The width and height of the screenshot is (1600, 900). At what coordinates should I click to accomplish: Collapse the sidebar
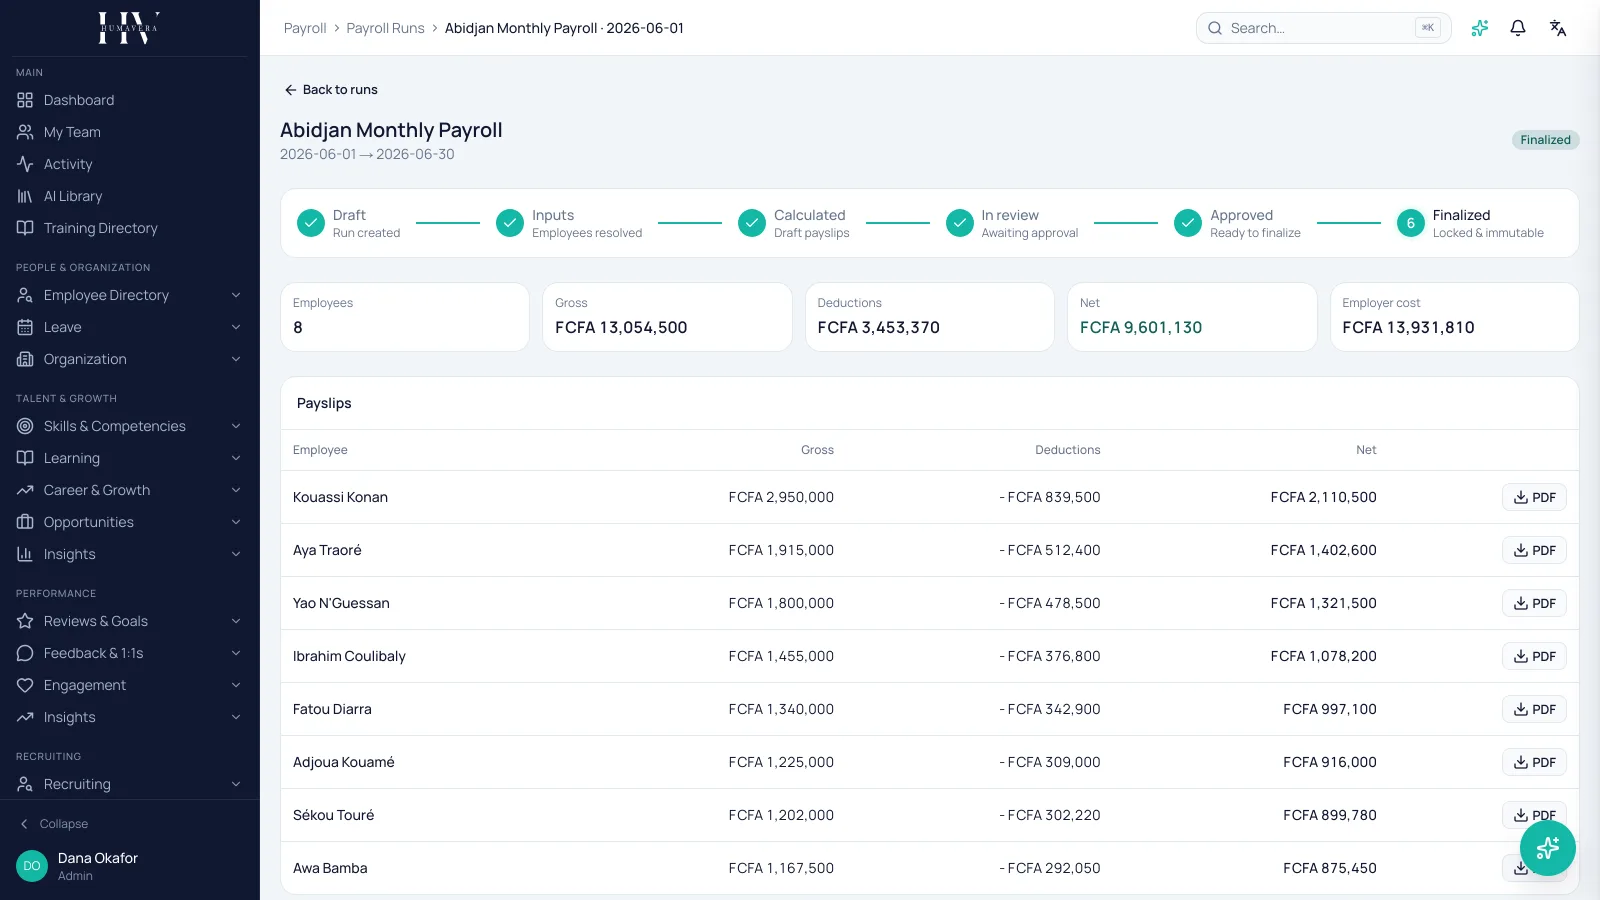pos(55,824)
